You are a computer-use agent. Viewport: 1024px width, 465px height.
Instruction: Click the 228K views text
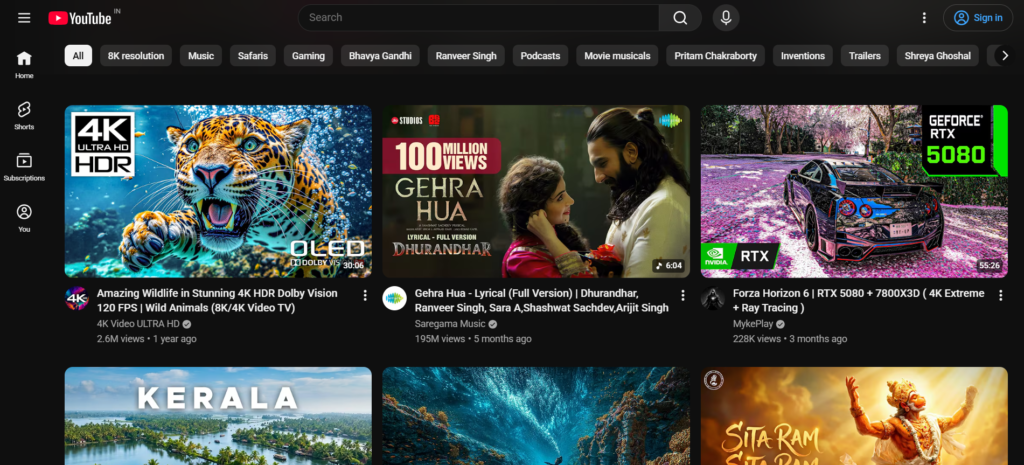tap(756, 339)
